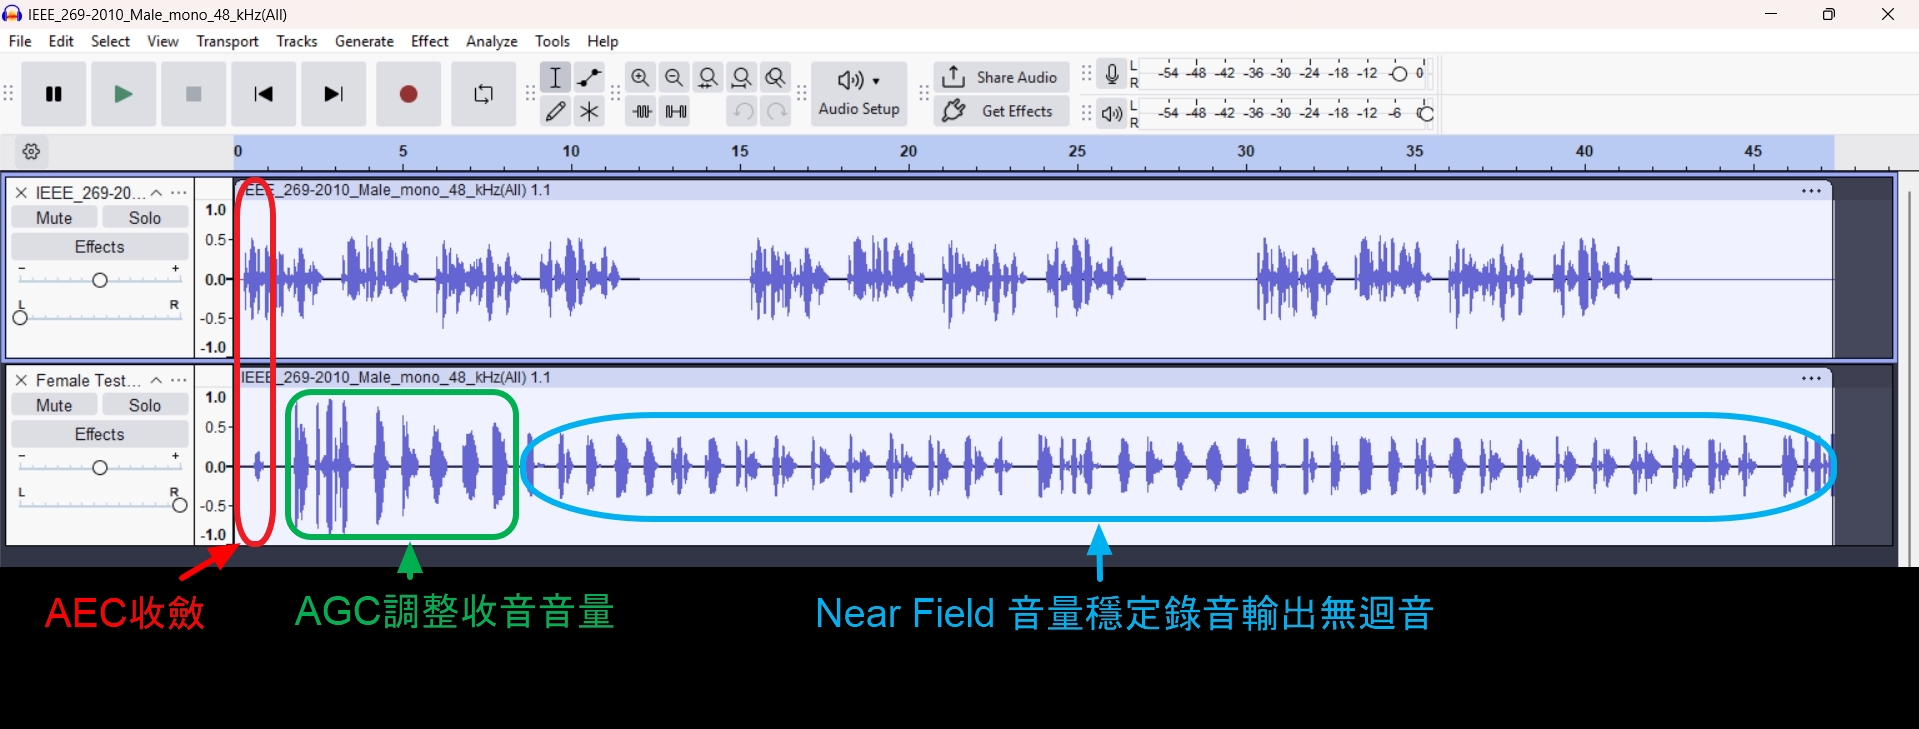The width and height of the screenshot is (1919, 729).
Task: Click the Fit Project to Width icon
Action: pos(742,77)
